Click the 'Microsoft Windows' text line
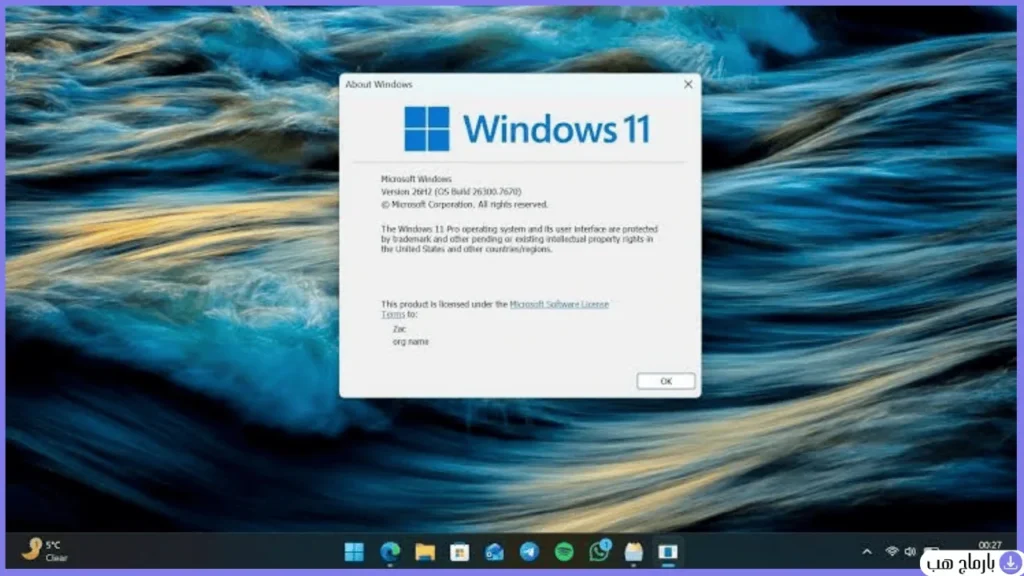The height and width of the screenshot is (576, 1024). [x=416, y=178]
